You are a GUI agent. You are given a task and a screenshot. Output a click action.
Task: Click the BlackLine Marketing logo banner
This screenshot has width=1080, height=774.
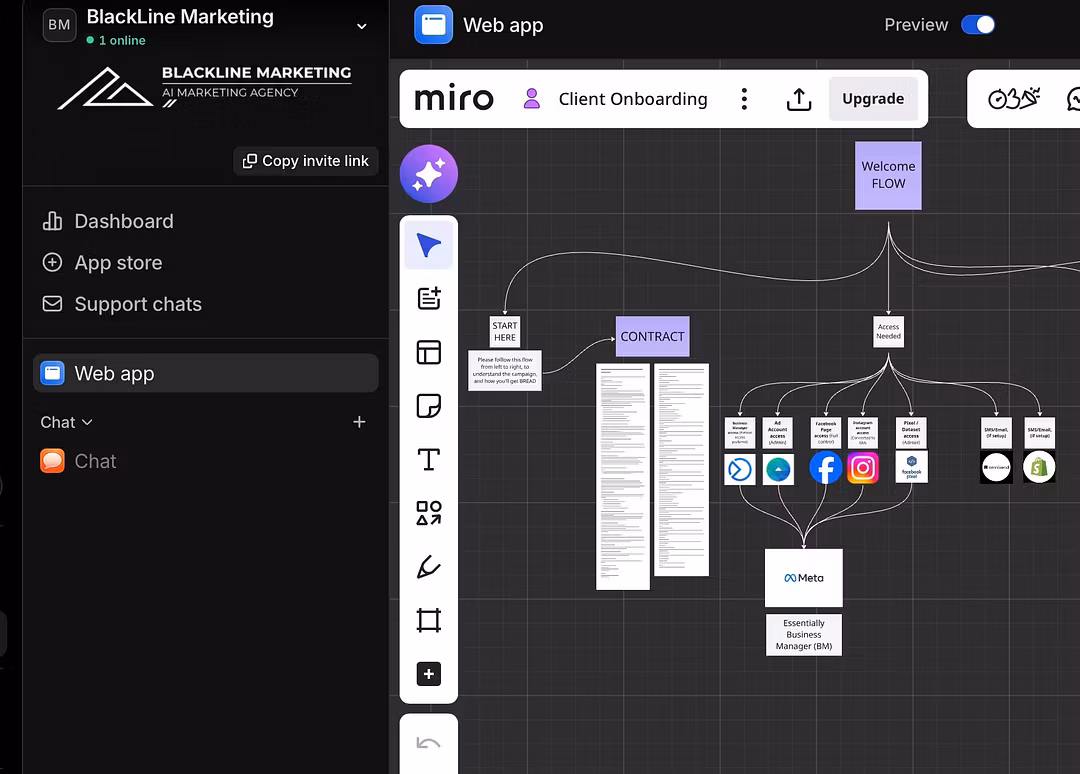[205, 87]
